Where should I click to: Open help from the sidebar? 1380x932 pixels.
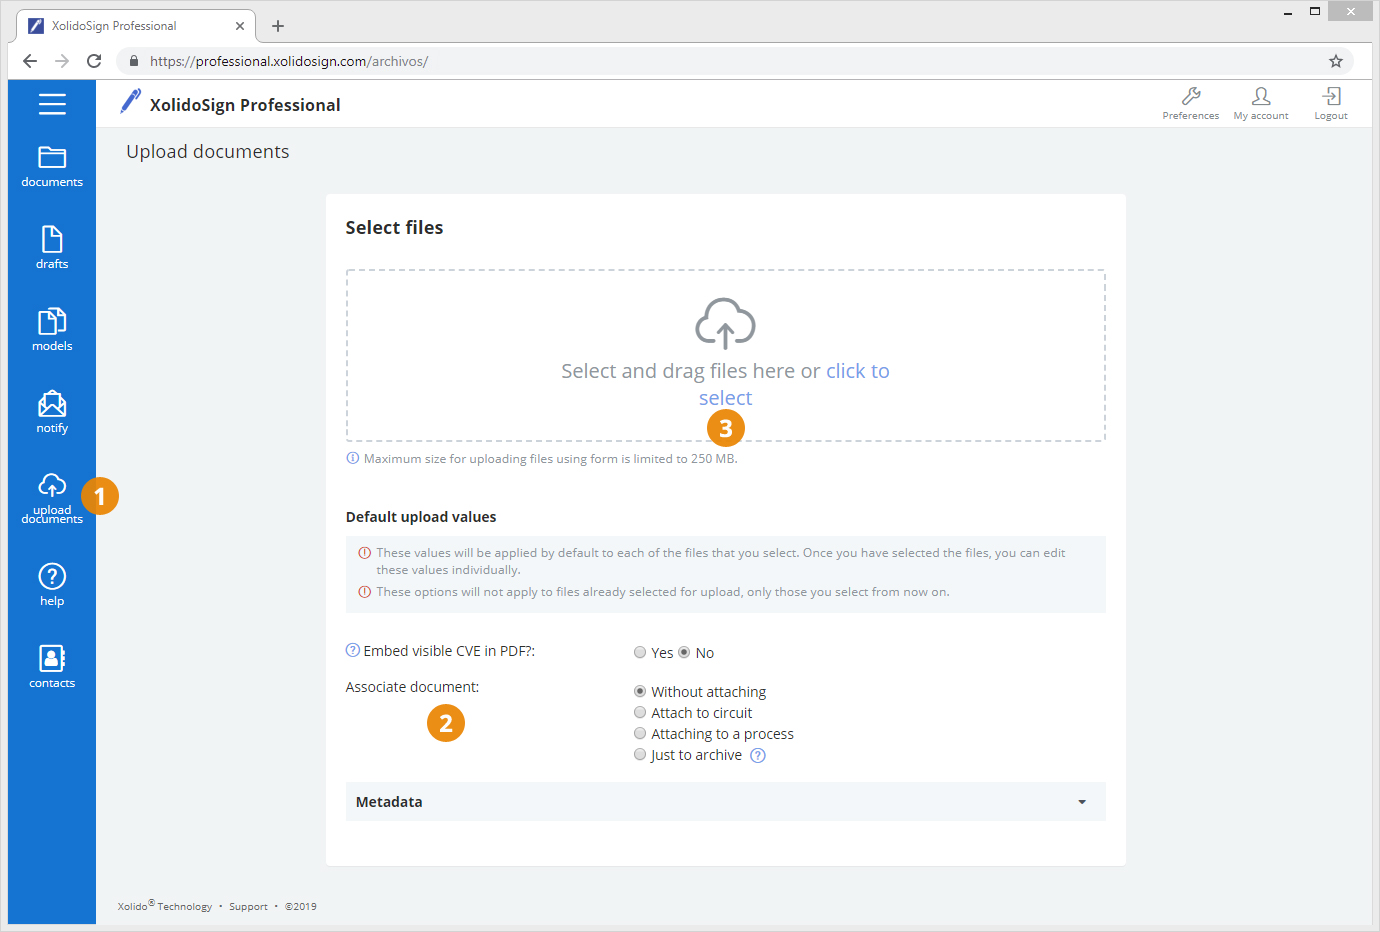pyautogui.click(x=52, y=585)
